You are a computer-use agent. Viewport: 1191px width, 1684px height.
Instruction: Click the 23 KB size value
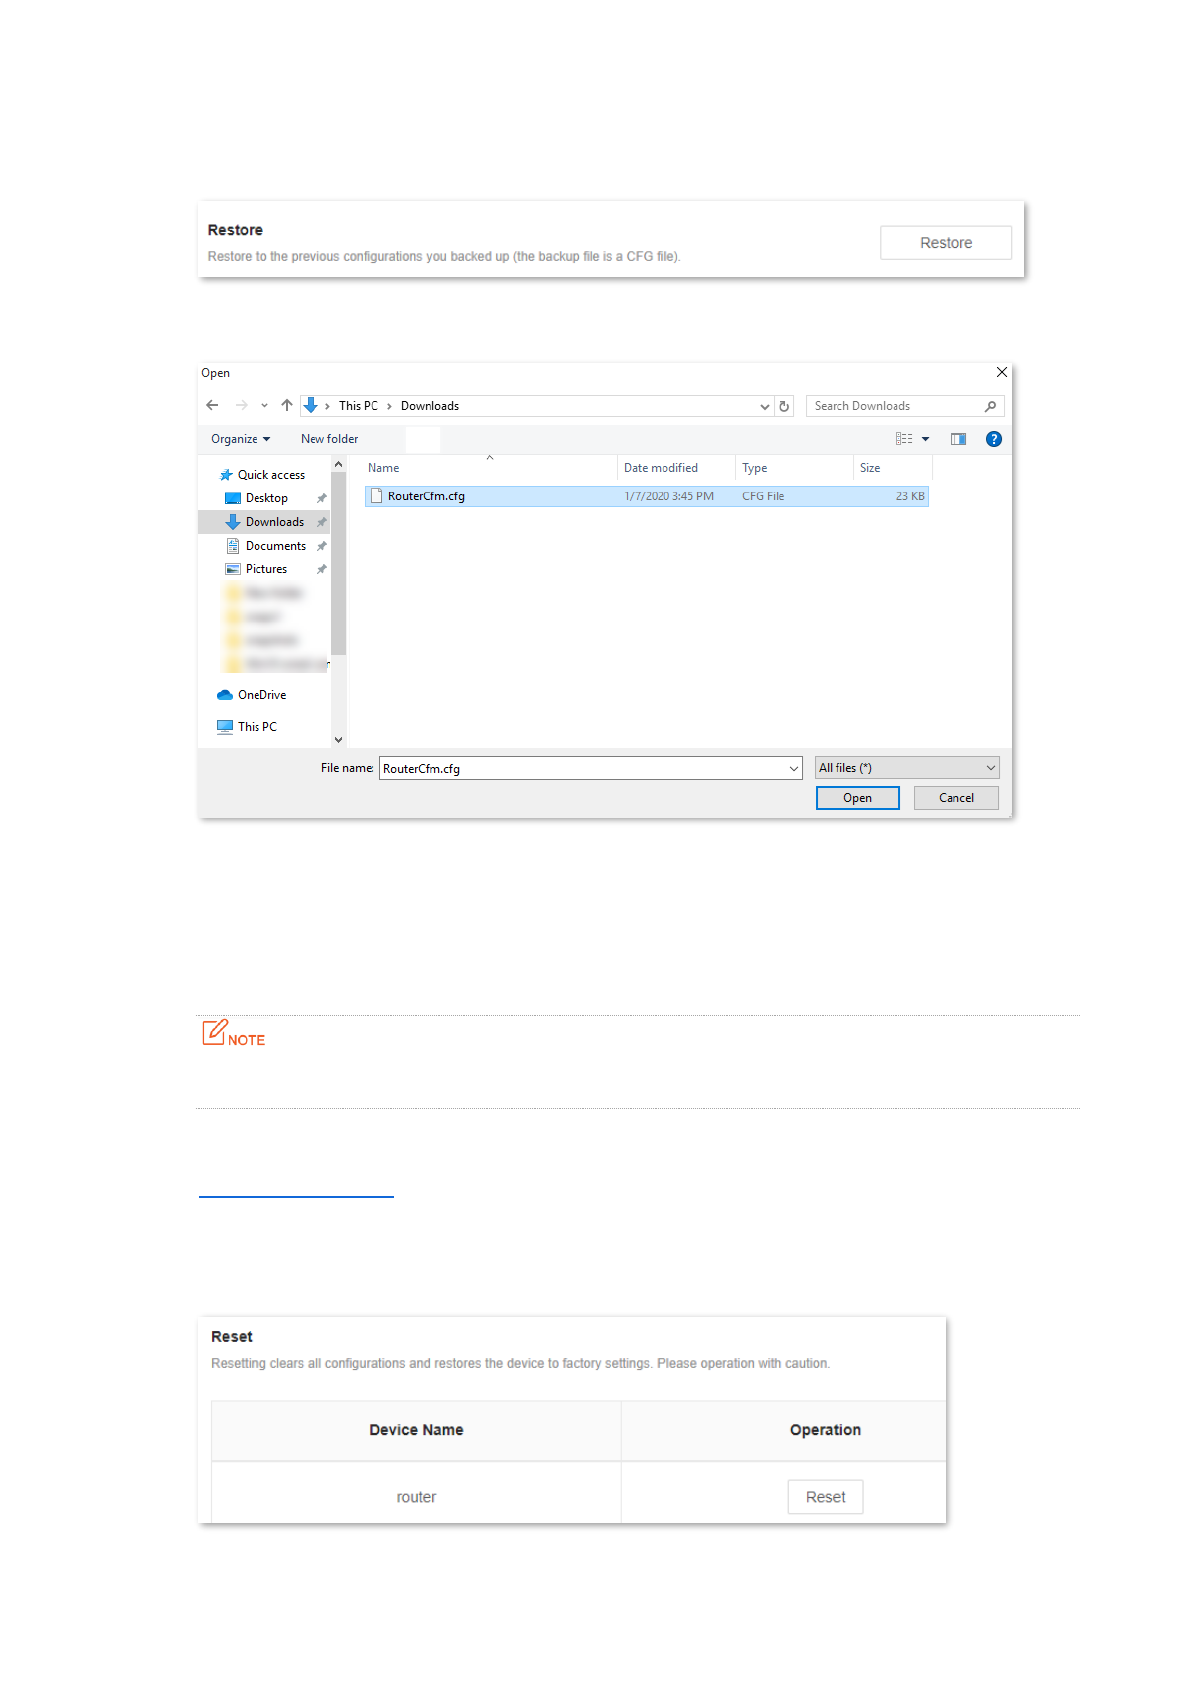tap(910, 496)
